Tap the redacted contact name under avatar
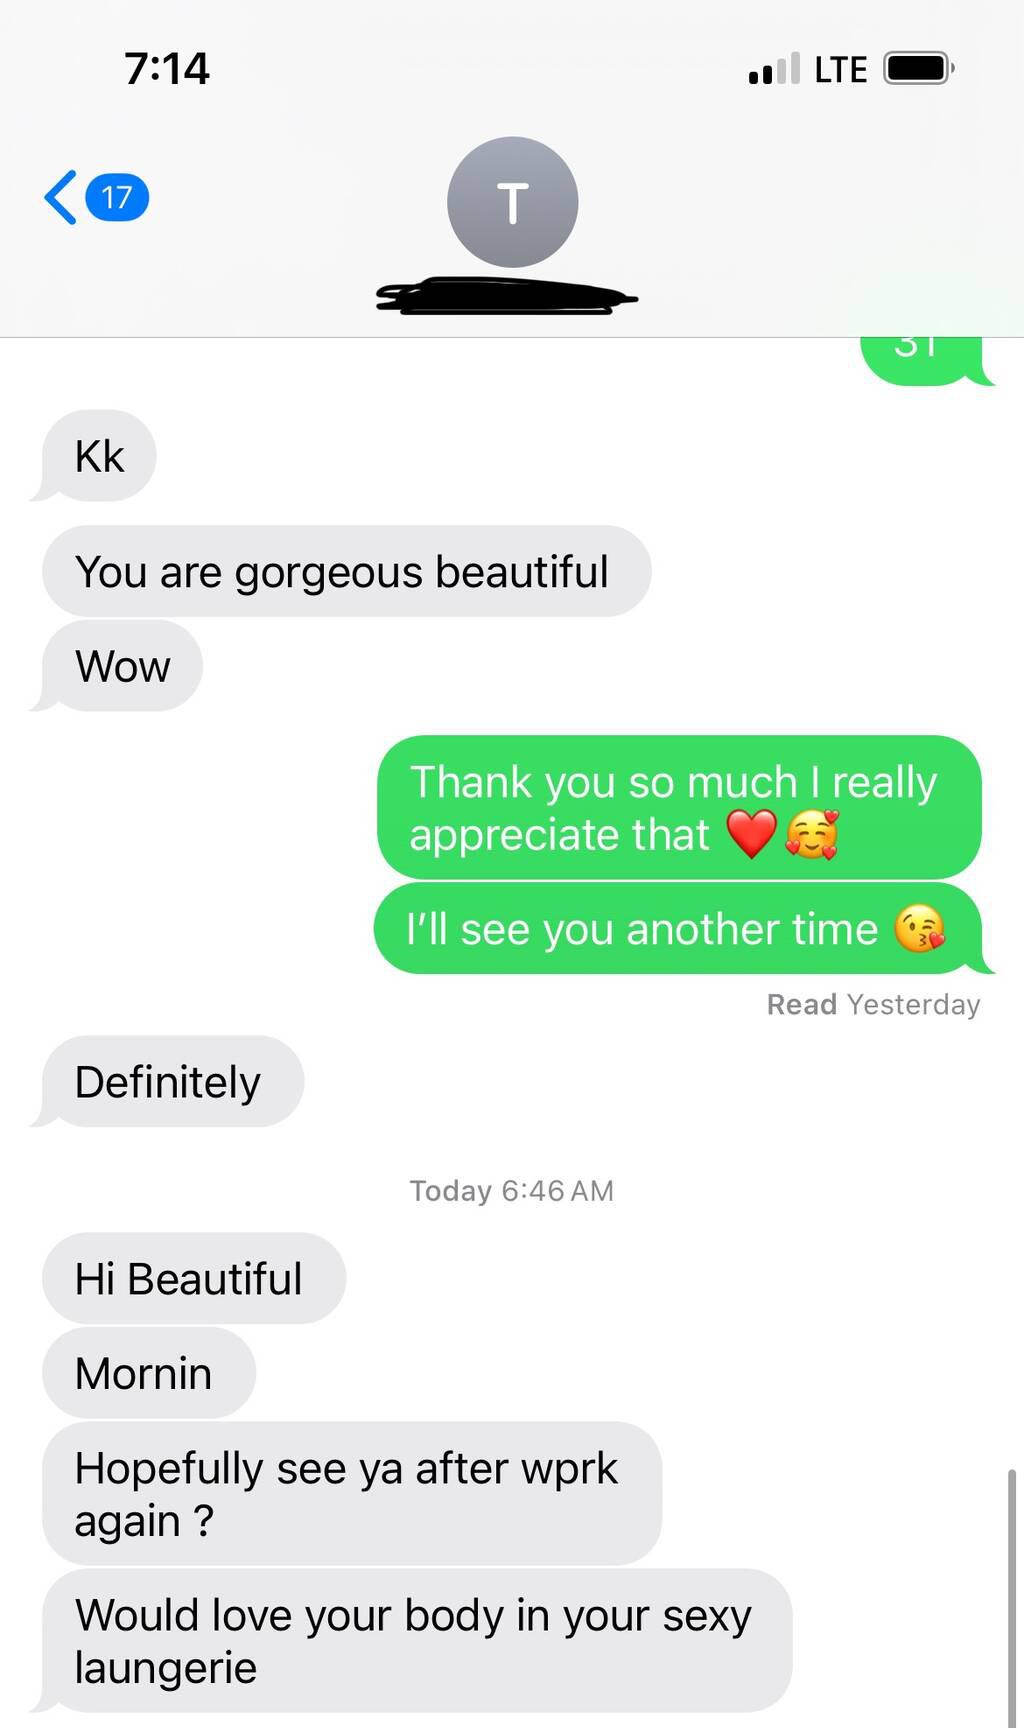This screenshot has height=1728, width=1024. click(506, 296)
